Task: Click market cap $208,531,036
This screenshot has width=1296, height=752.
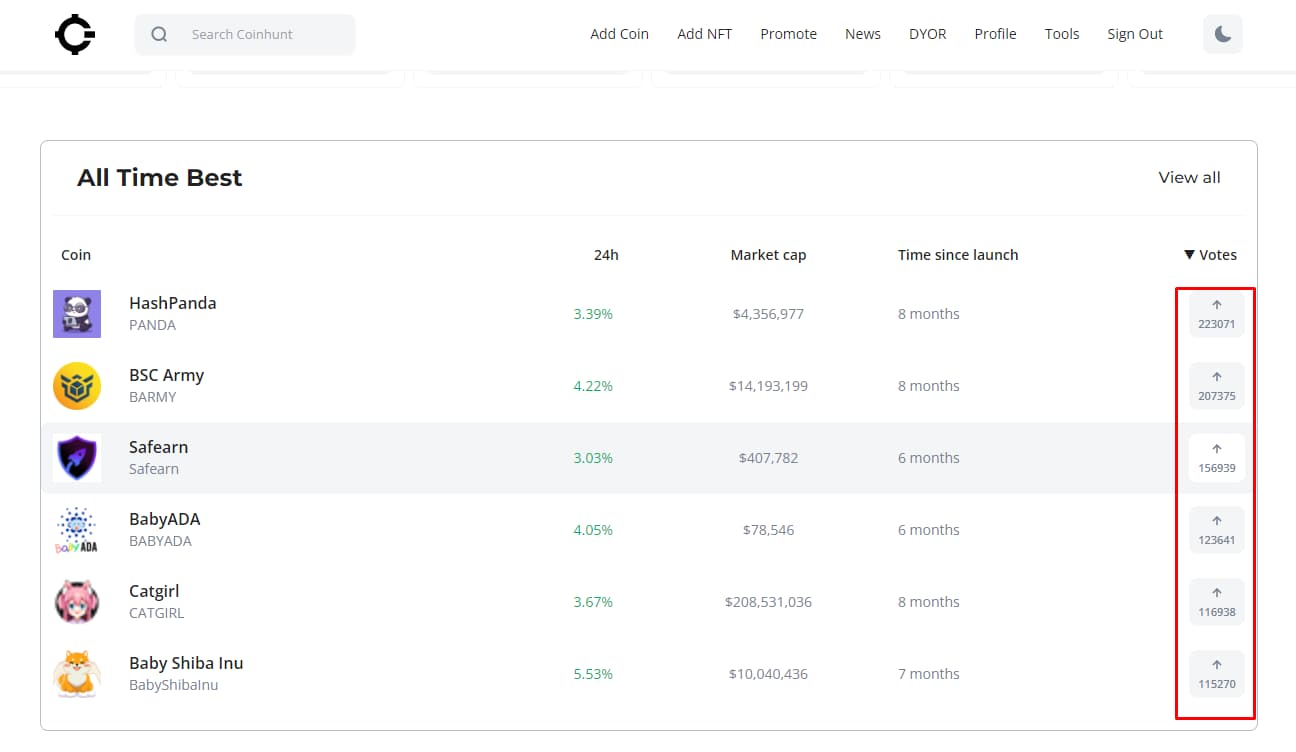Action: pyautogui.click(x=768, y=602)
